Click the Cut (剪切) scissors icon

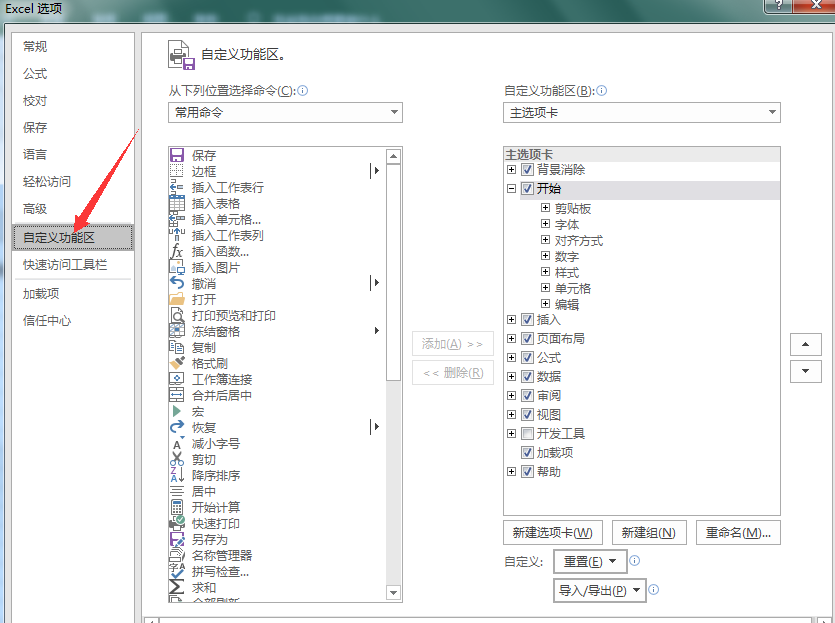[x=177, y=459]
